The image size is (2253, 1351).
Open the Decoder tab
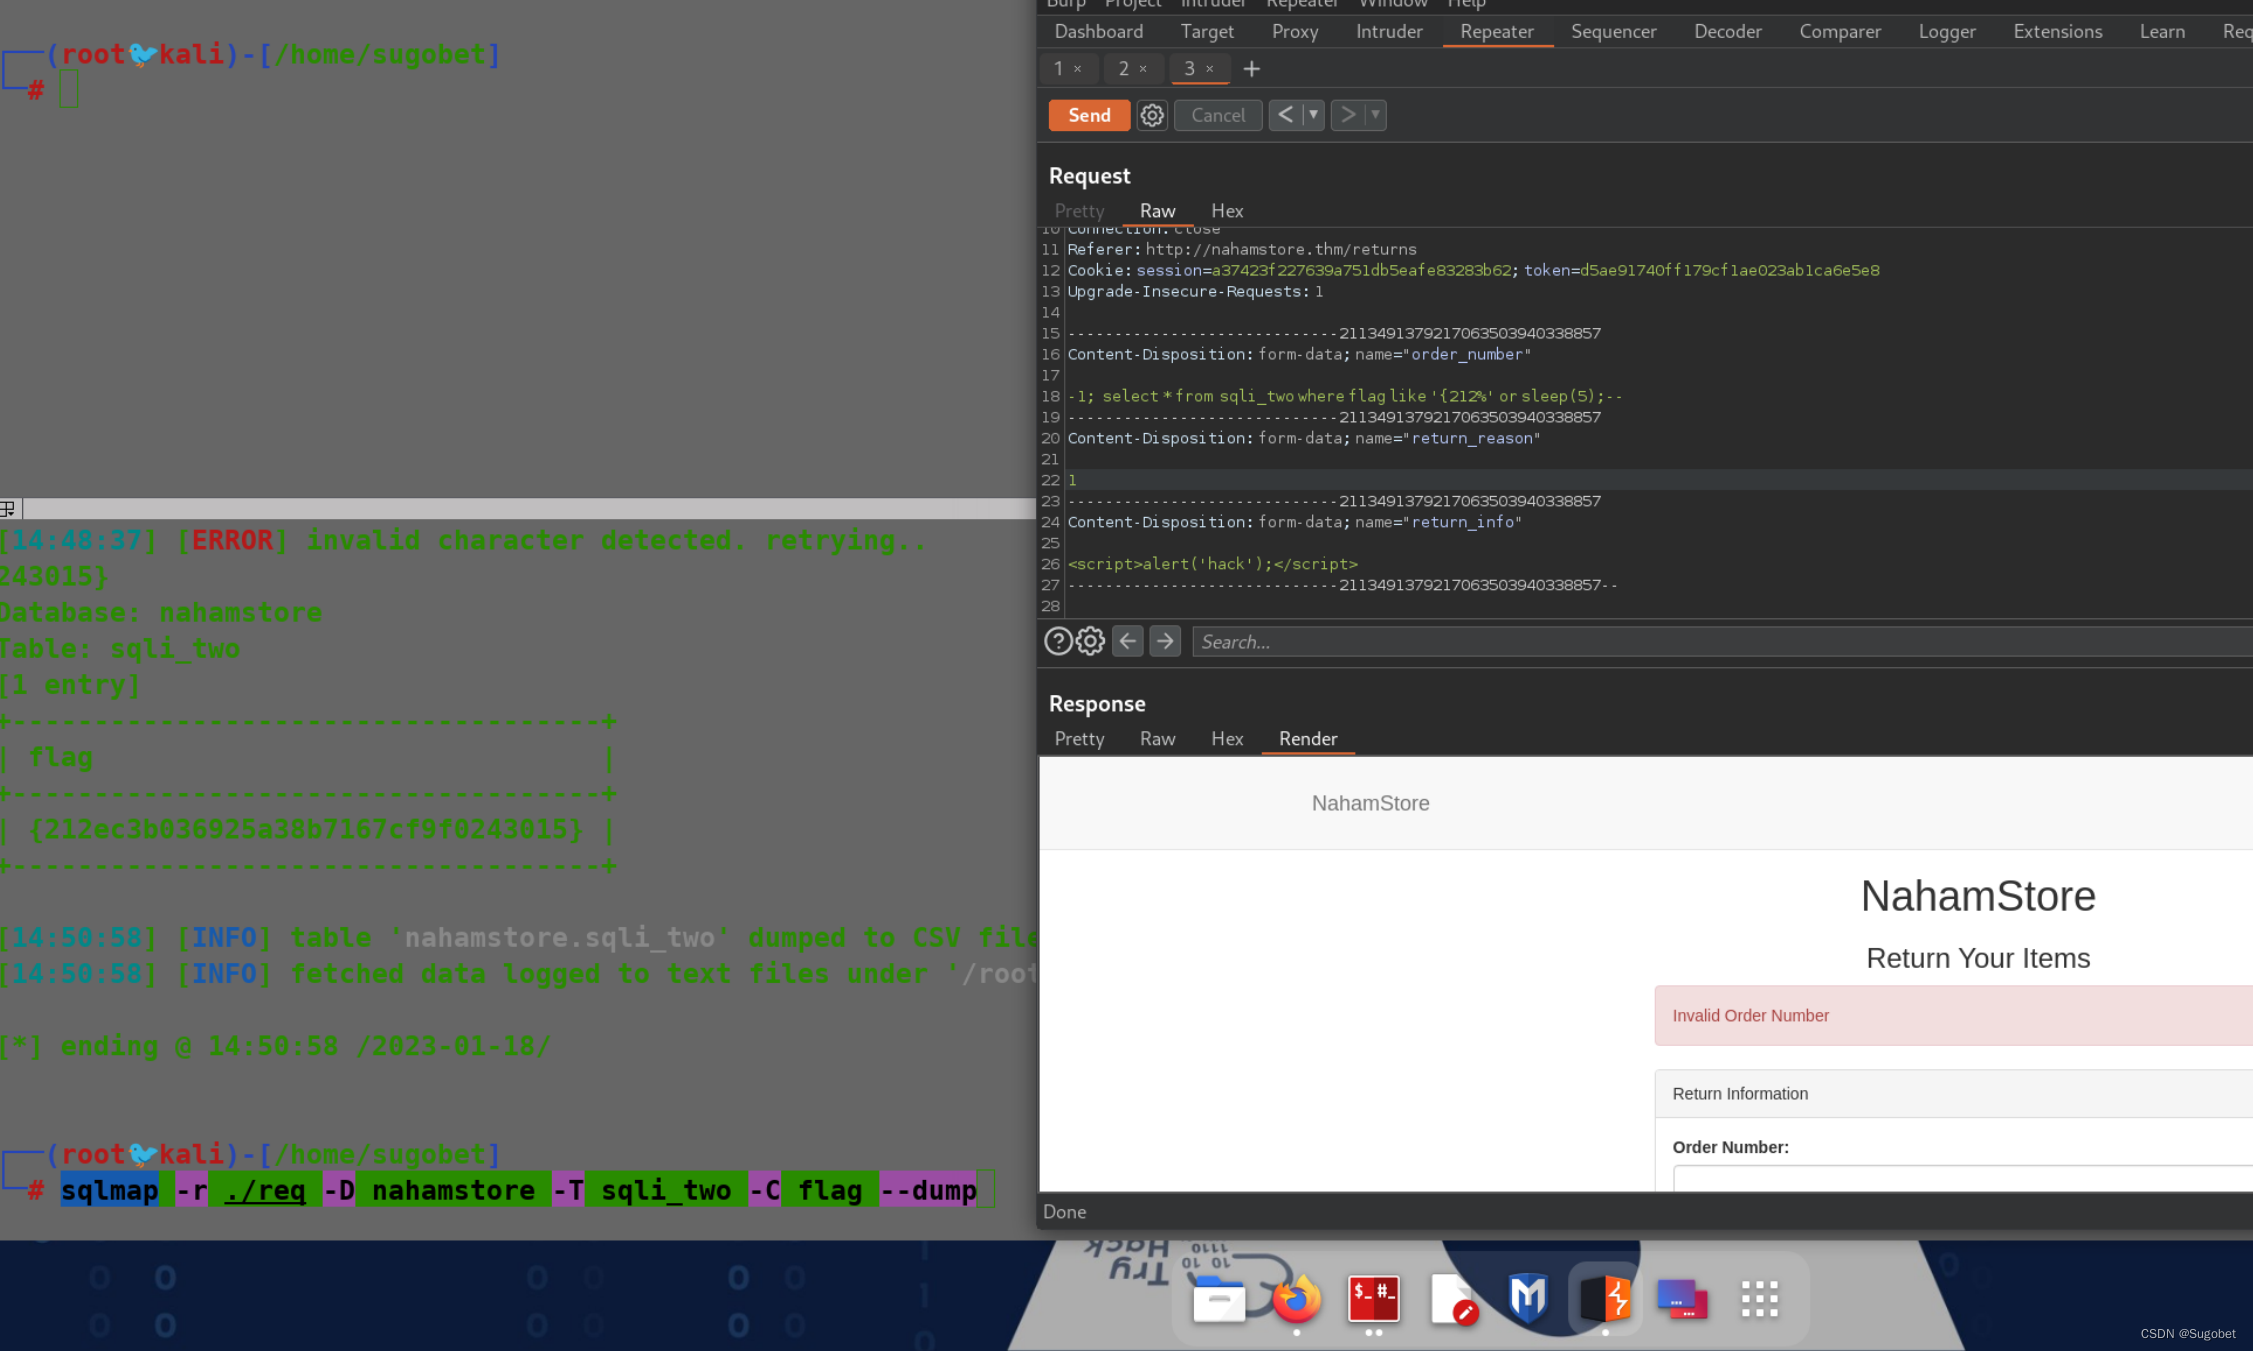coord(1727,31)
